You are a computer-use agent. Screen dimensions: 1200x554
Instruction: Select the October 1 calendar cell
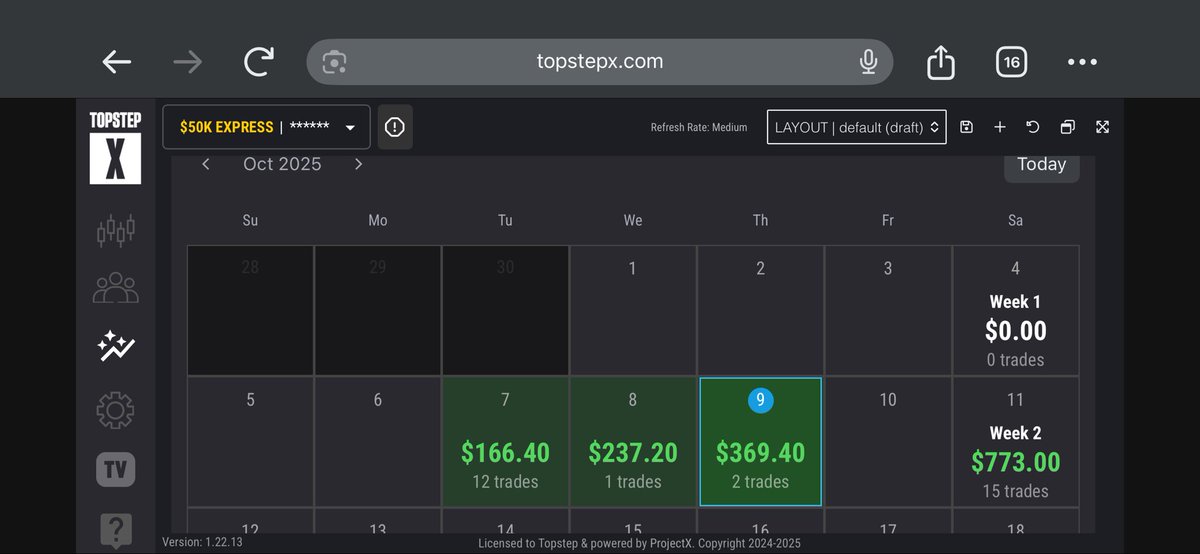pyautogui.click(x=632, y=310)
